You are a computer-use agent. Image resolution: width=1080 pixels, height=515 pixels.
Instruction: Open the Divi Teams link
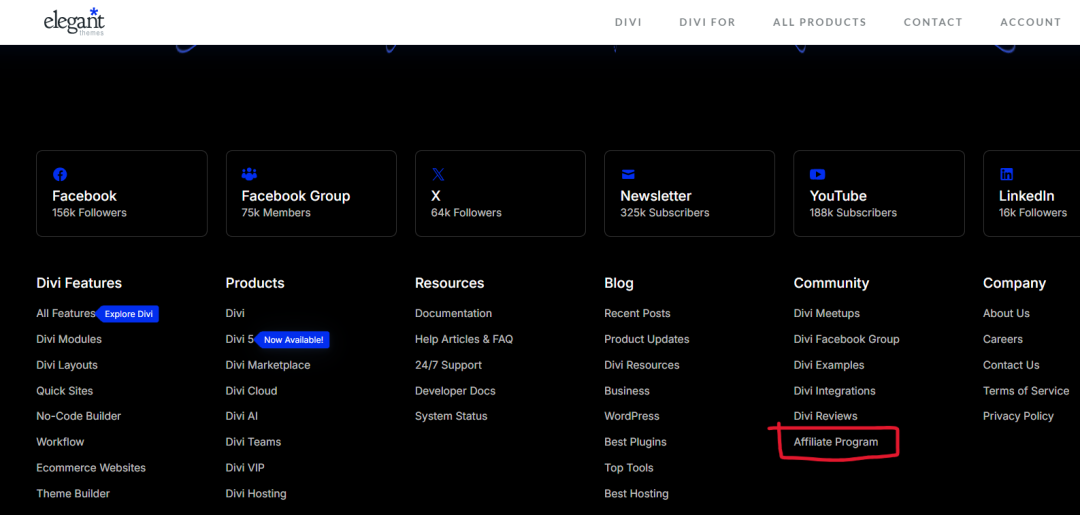[253, 442]
